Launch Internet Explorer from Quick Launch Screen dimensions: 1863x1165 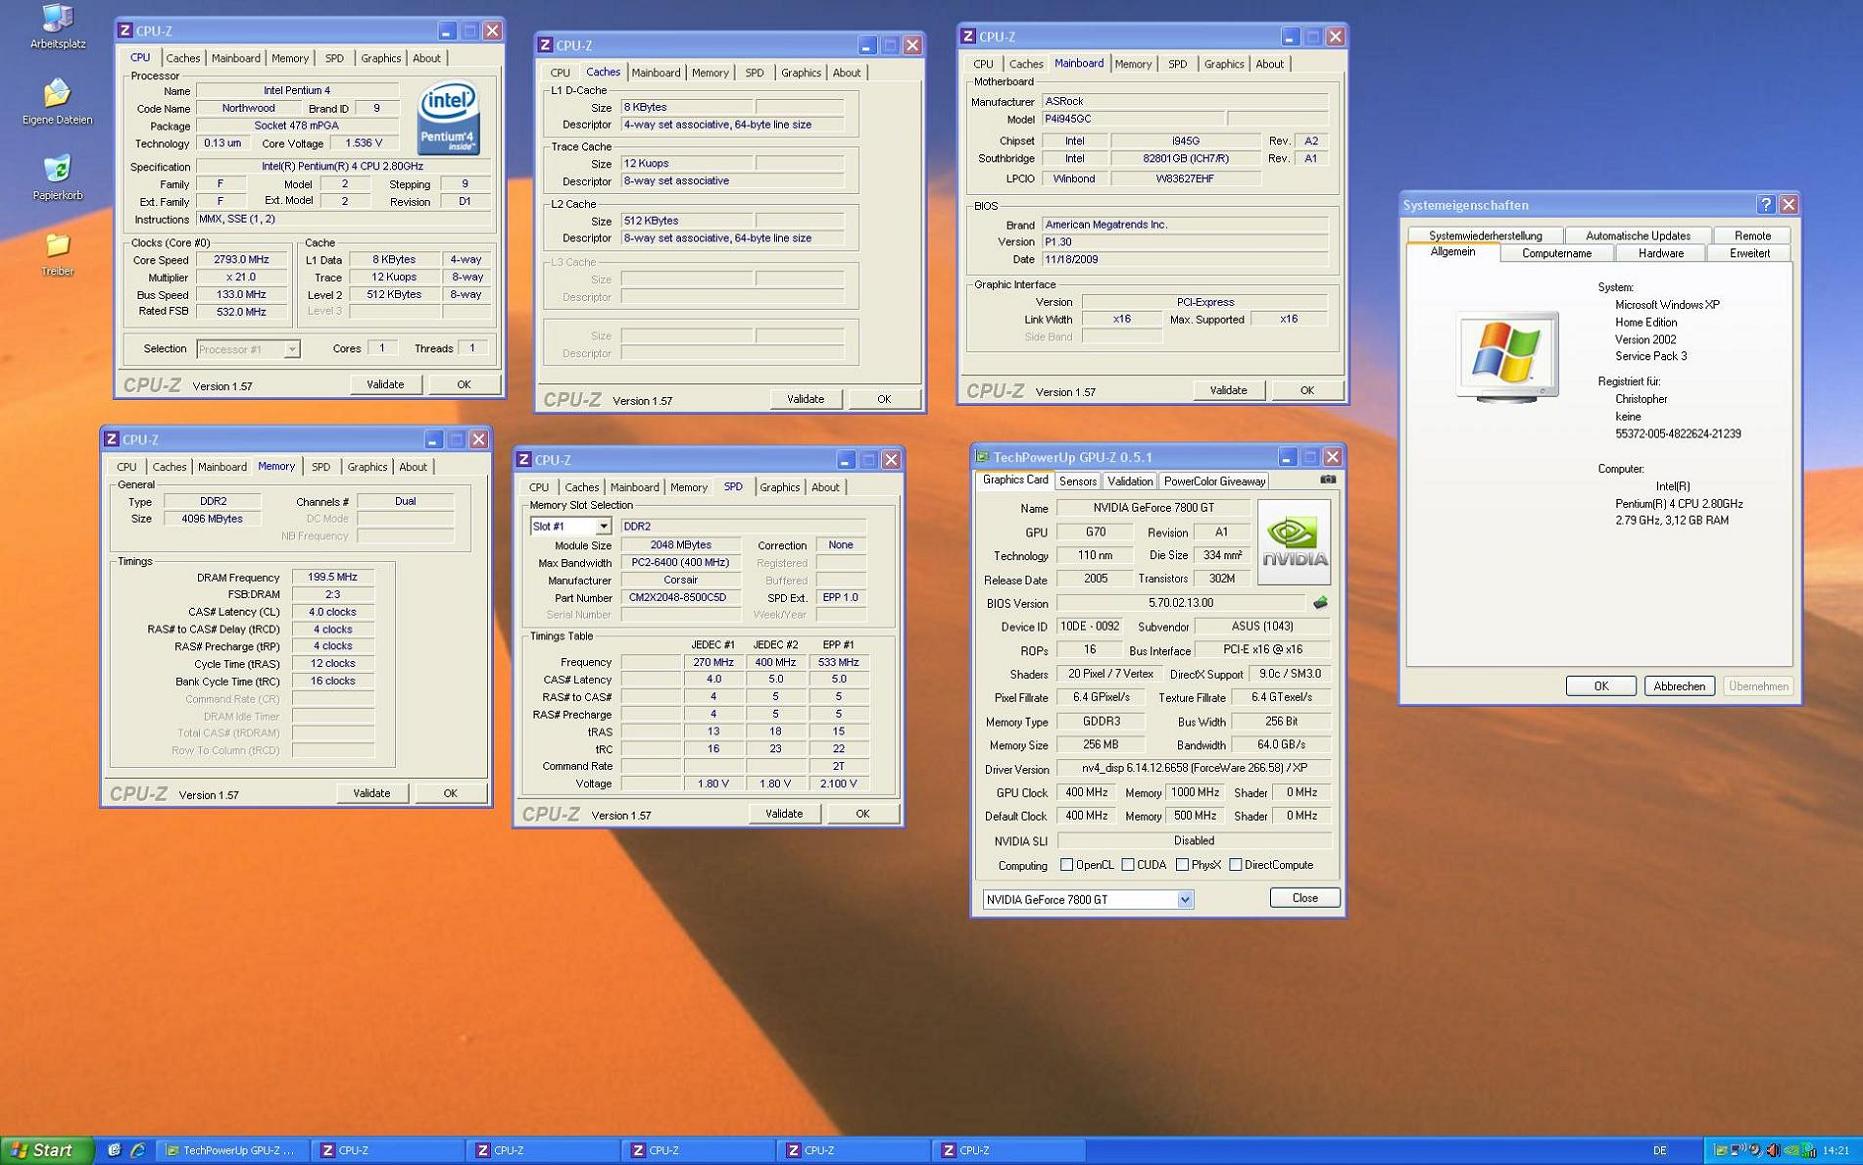pyautogui.click(x=137, y=1150)
